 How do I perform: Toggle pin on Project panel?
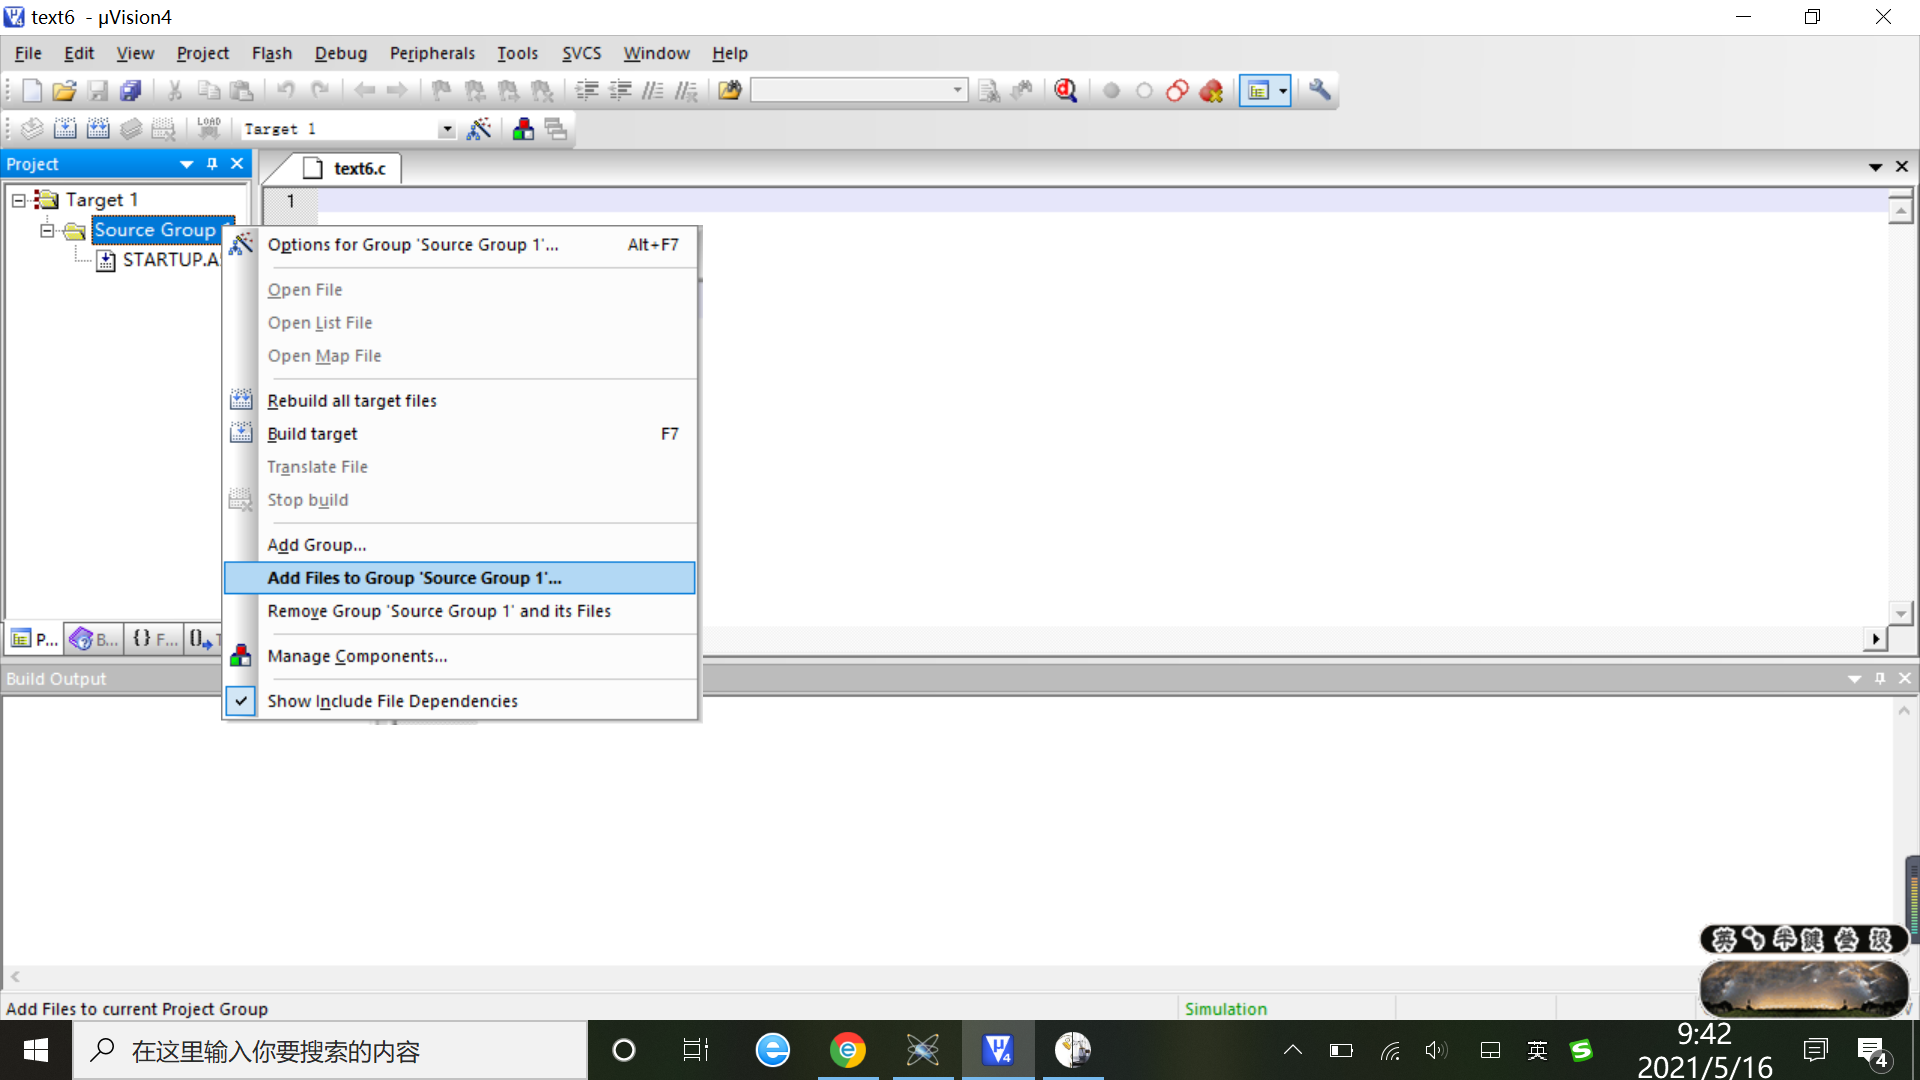[212, 164]
